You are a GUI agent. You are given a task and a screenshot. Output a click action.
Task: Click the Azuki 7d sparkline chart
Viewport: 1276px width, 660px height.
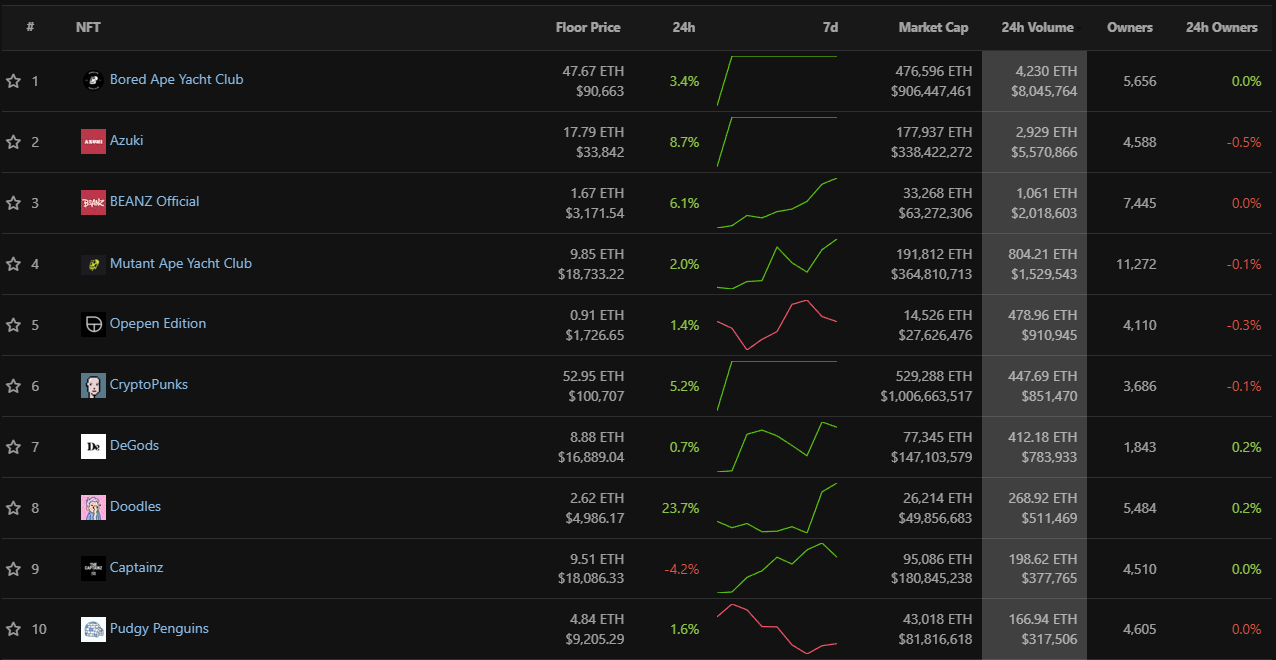coord(777,141)
